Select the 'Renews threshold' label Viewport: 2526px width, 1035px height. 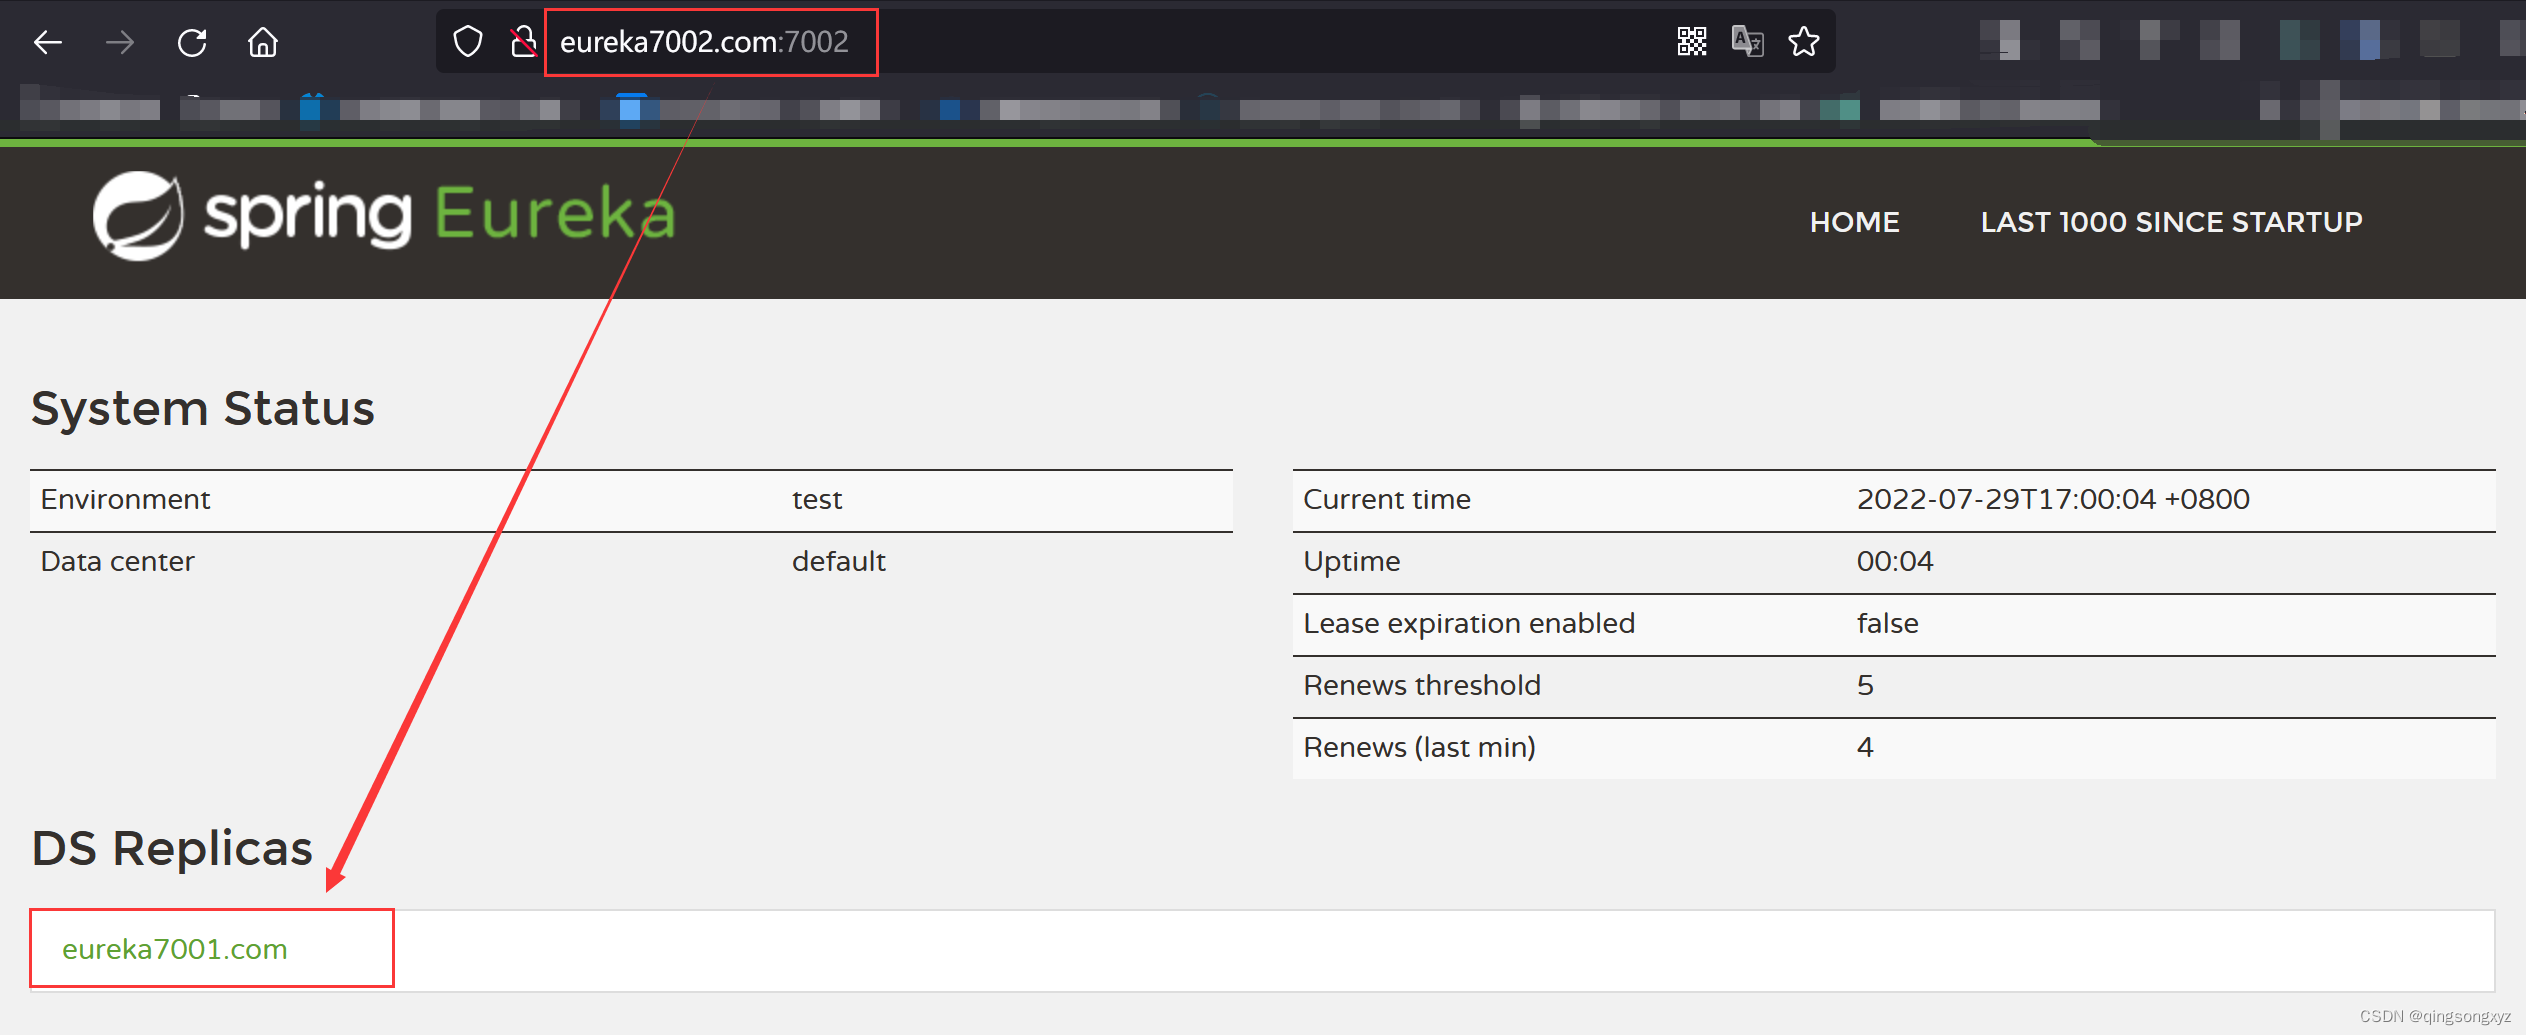tap(1422, 685)
